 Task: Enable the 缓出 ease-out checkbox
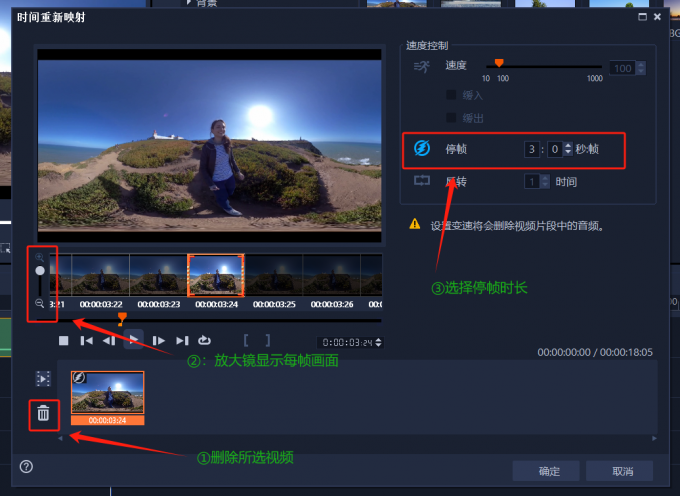pos(451,117)
